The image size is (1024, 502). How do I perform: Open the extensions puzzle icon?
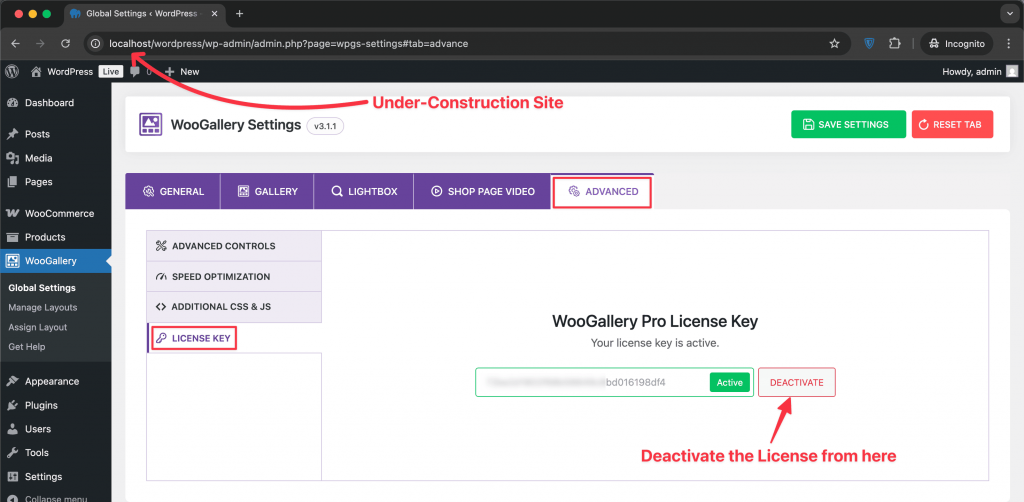(895, 44)
